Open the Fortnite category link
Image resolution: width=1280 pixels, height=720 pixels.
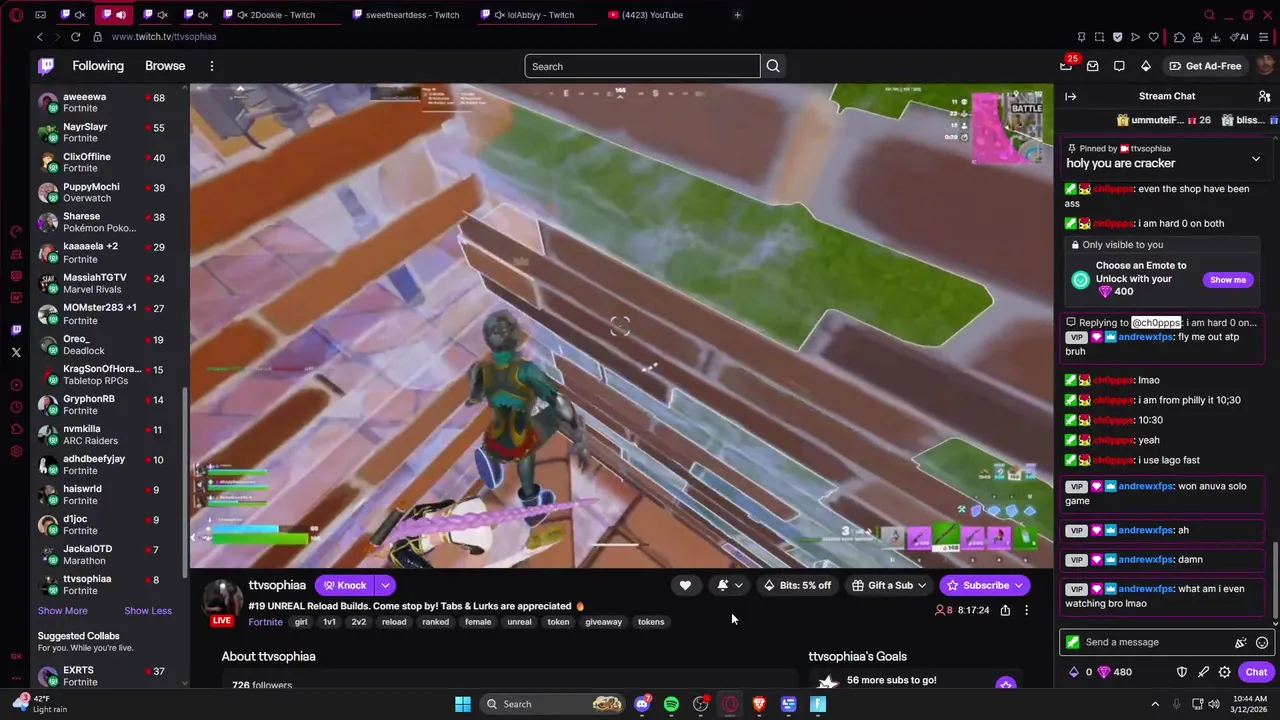[265, 622]
